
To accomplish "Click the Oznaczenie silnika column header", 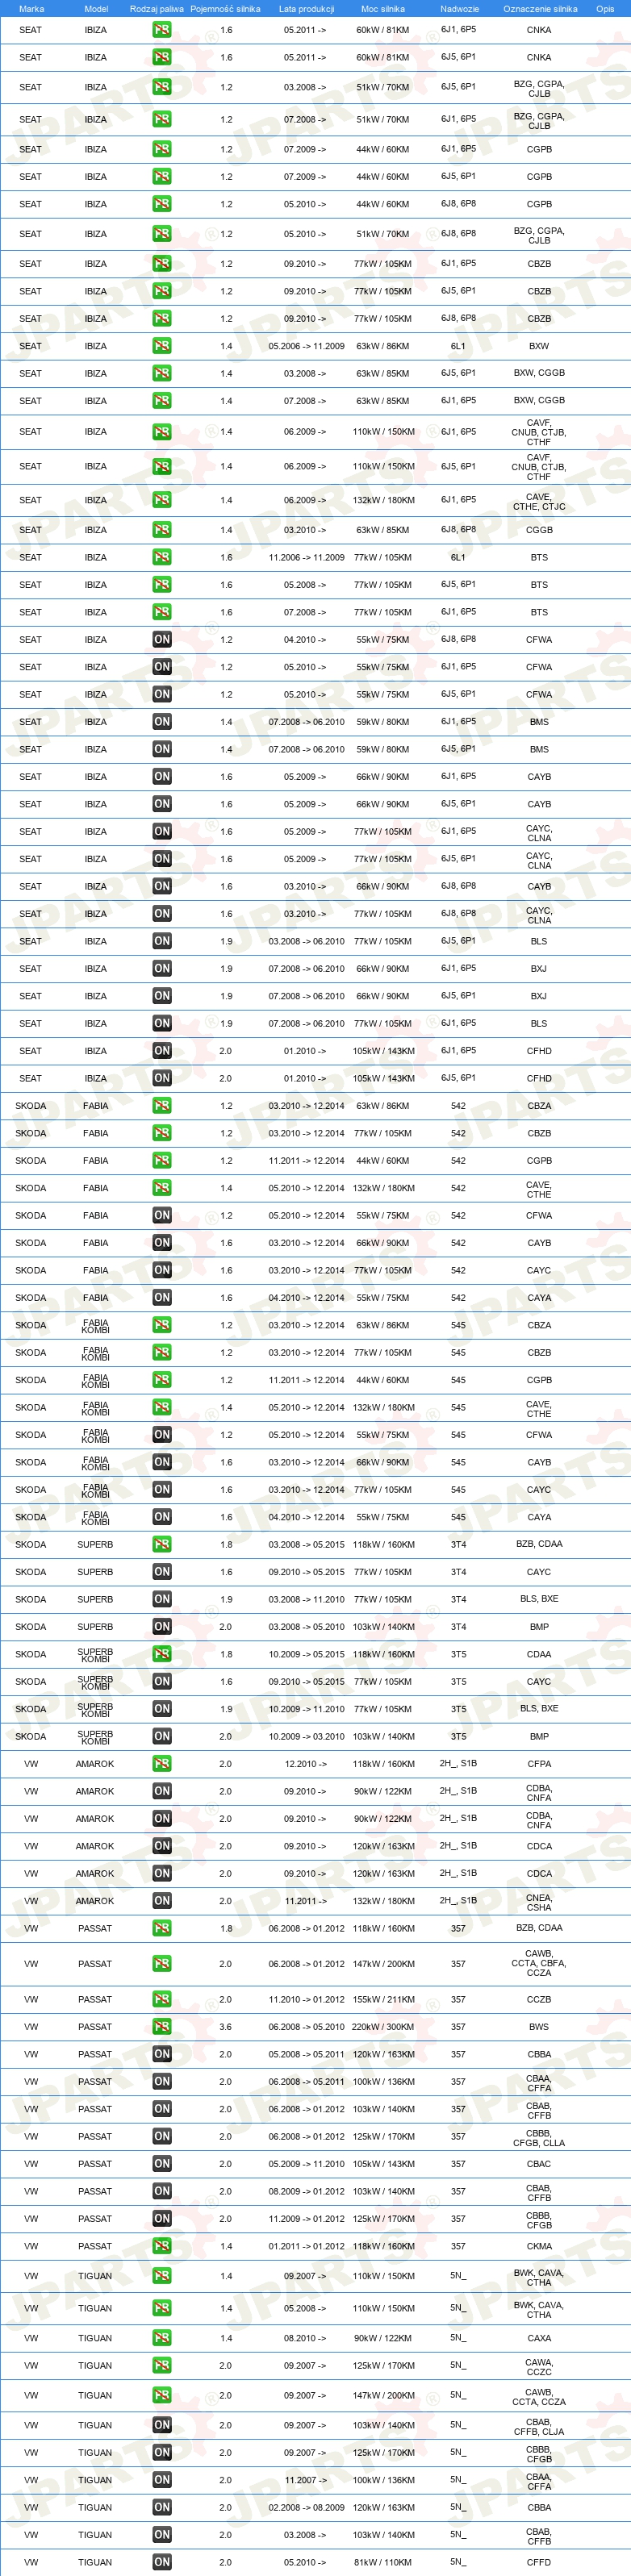I will click(x=540, y=9).
